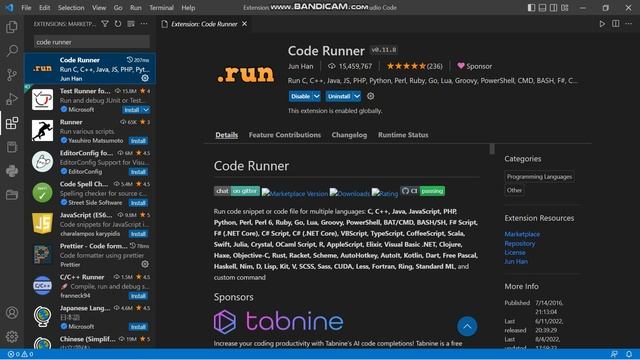Refresh the extensions list
Screen dimensions: 640x360
118,24
